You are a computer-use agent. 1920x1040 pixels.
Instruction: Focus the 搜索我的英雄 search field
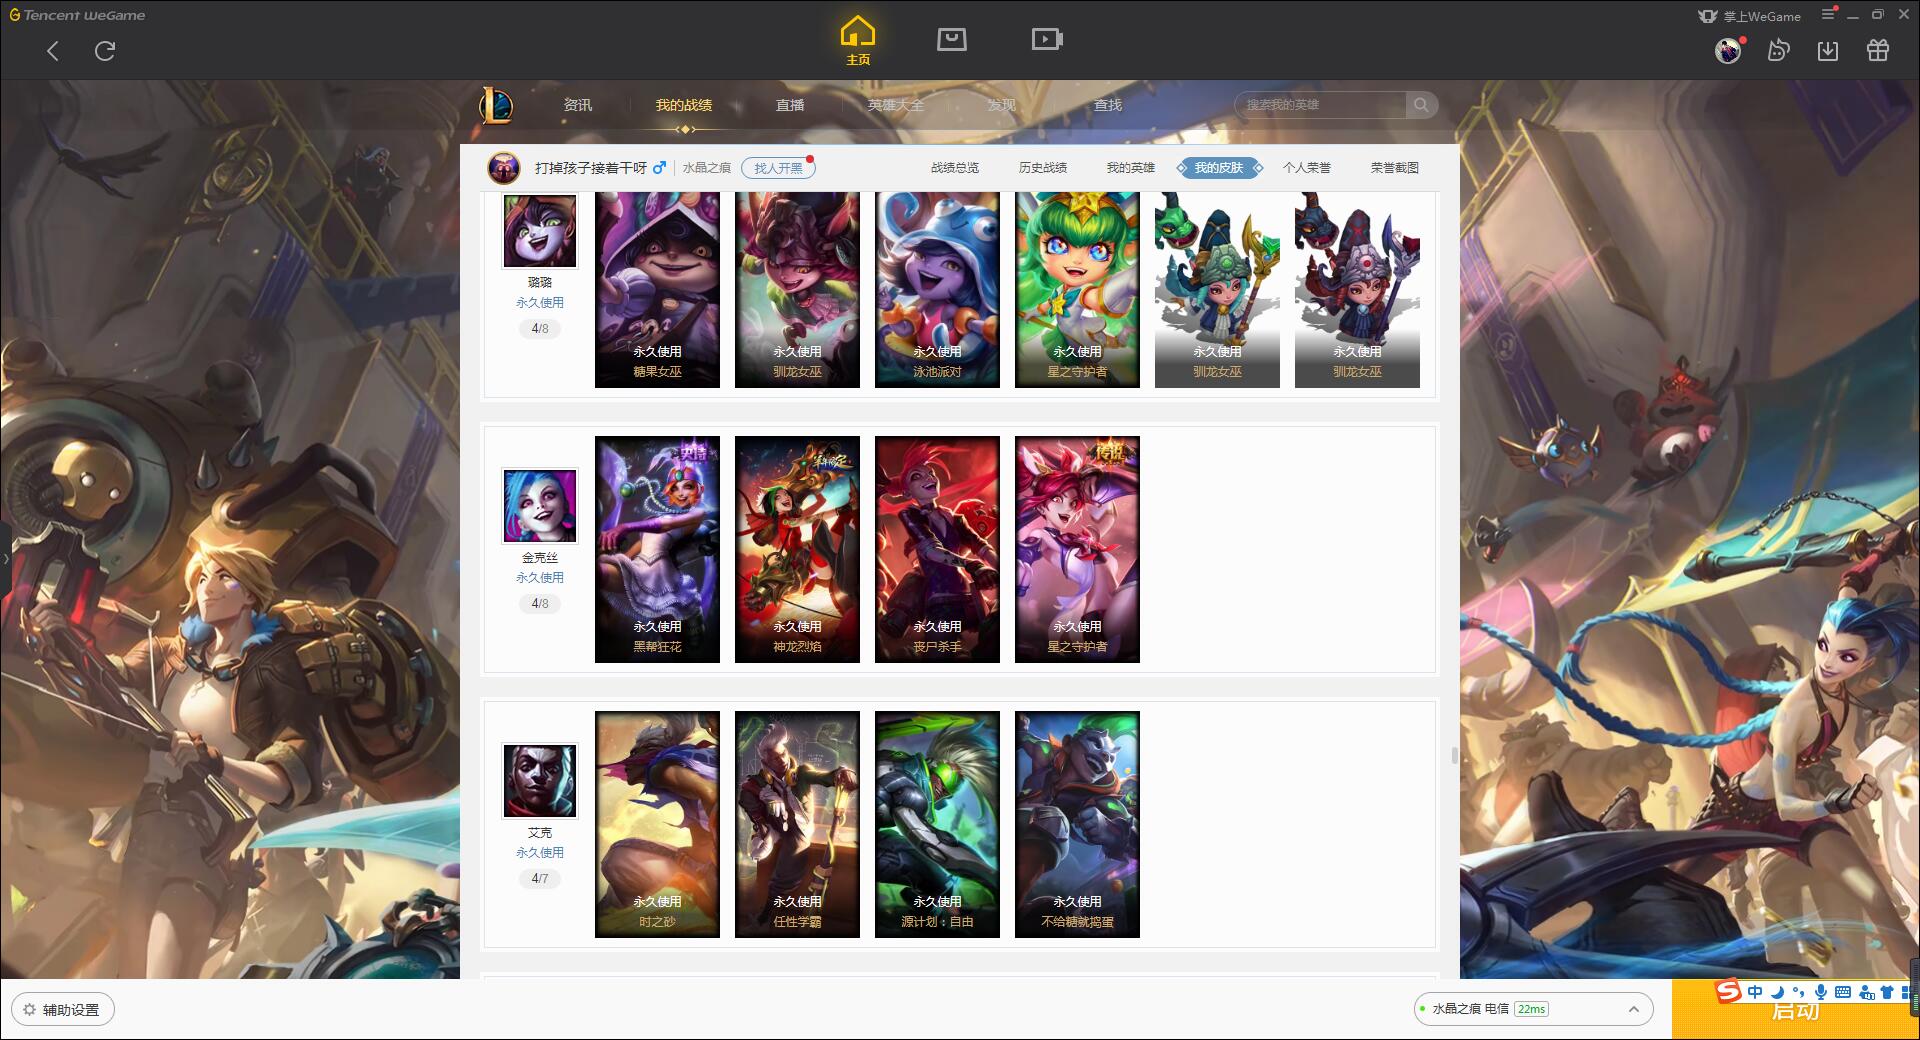click(x=1320, y=105)
